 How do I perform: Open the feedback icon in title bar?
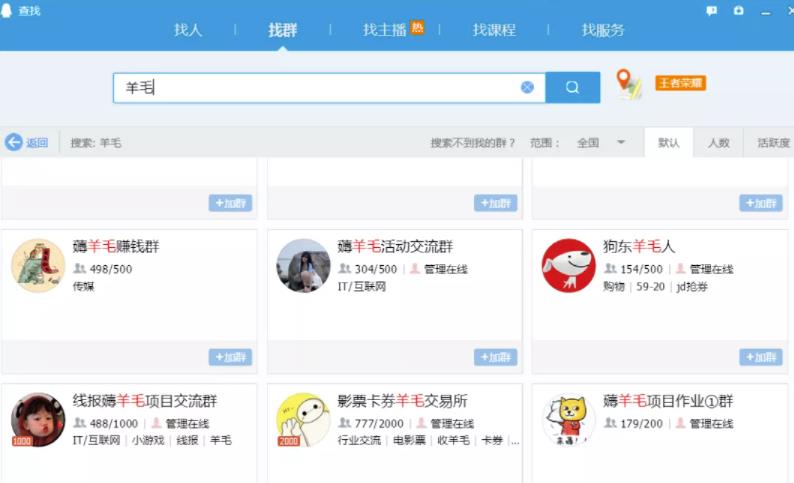point(712,10)
